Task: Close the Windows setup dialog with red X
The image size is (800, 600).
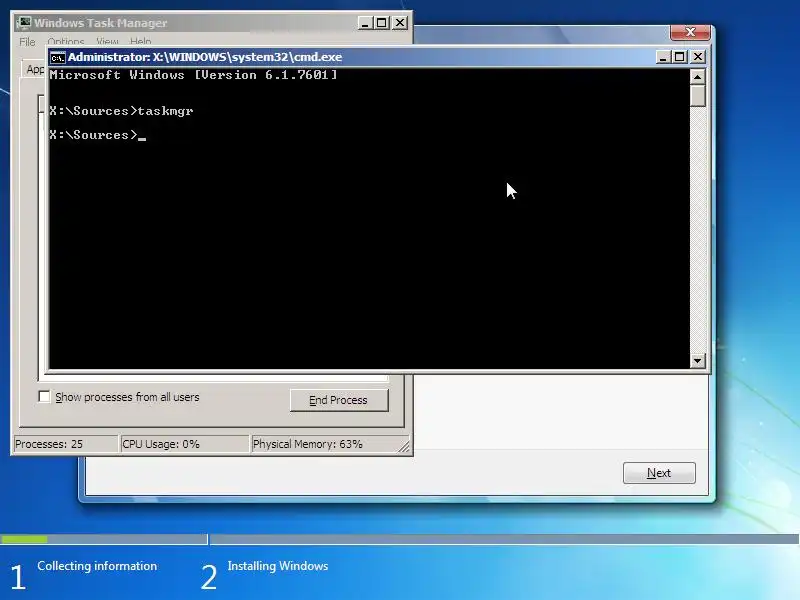Action: coord(690,32)
